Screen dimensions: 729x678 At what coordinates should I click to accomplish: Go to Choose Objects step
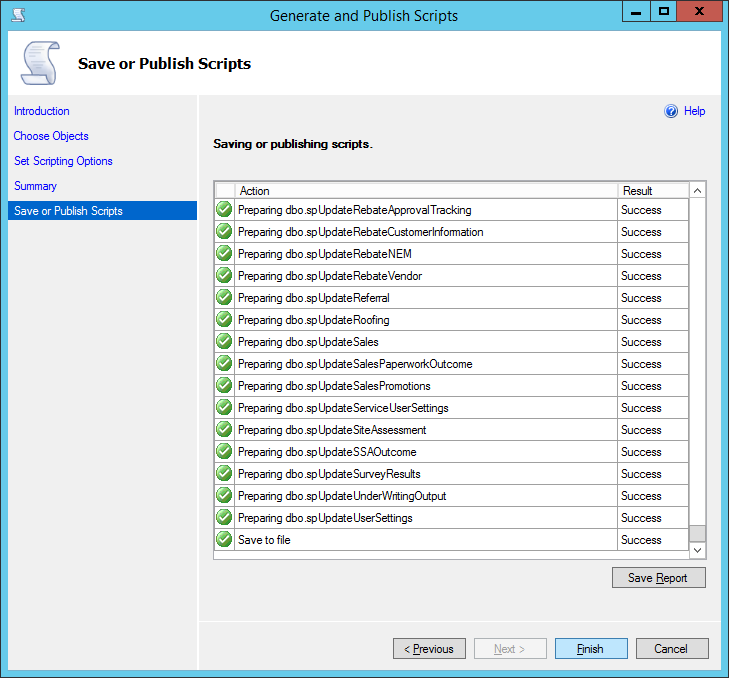[51, 136]
